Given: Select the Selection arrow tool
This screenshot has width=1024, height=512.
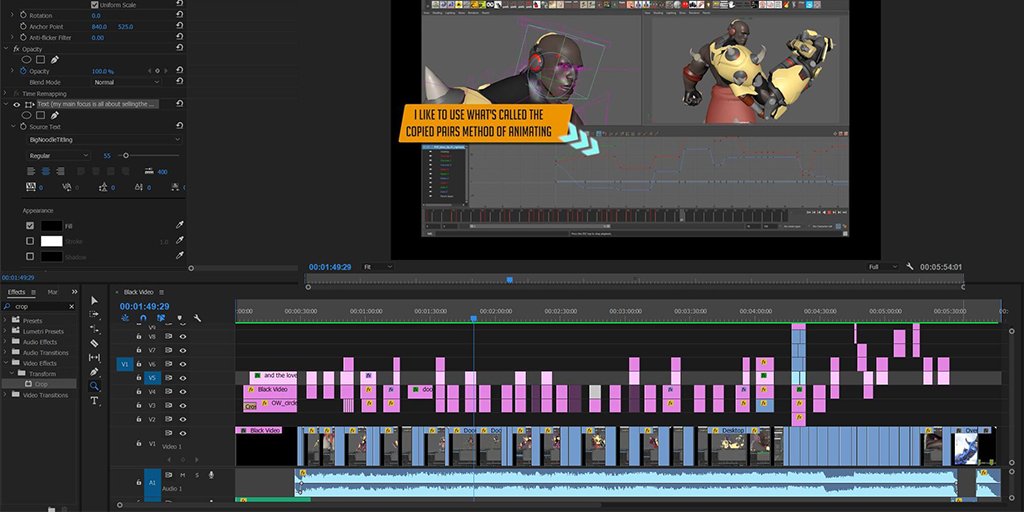Looking at the screenshot, I should pyautogui.click(x=94, y=300).
